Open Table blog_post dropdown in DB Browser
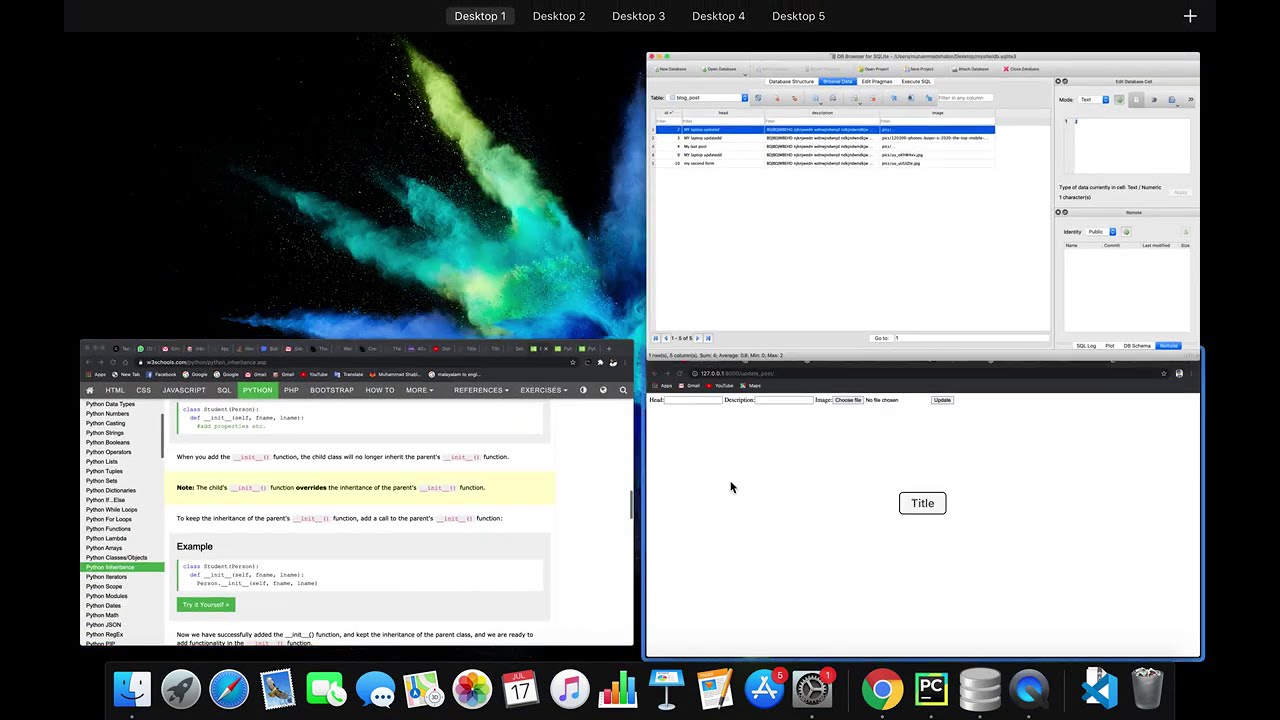This screenshot has height=720, width=1280. (708, 98)
